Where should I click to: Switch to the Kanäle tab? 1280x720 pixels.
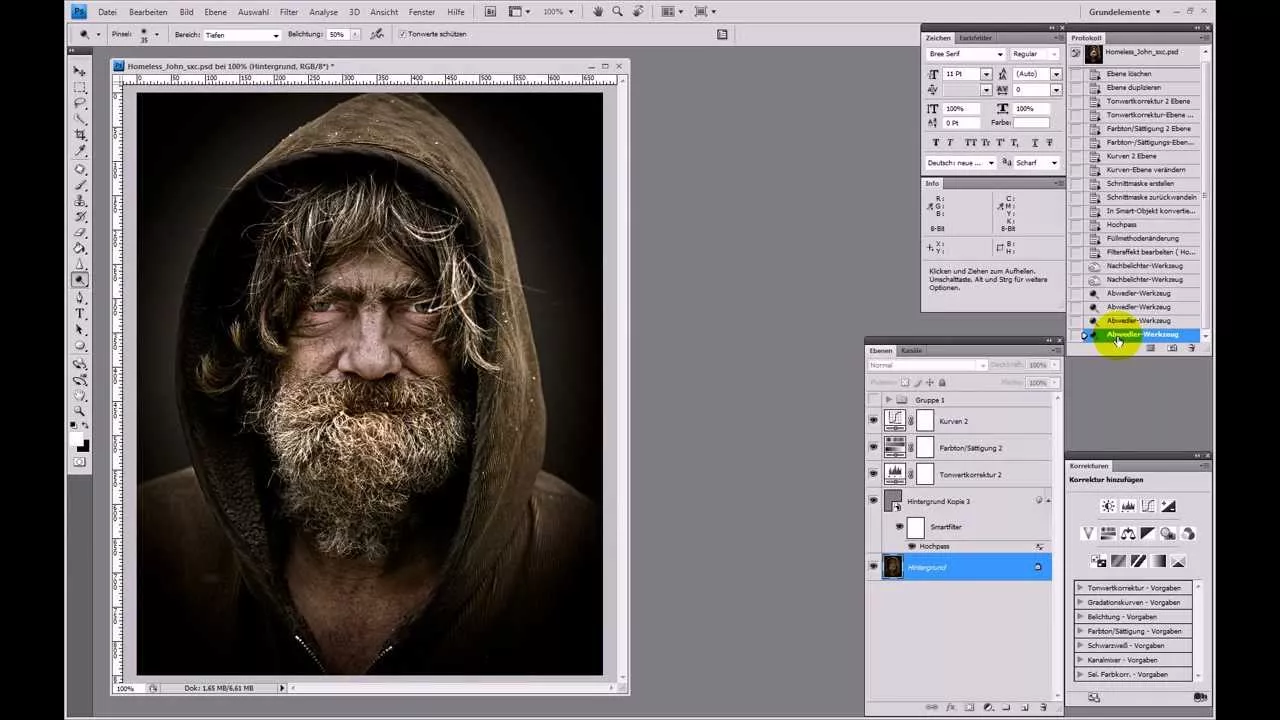911,351
